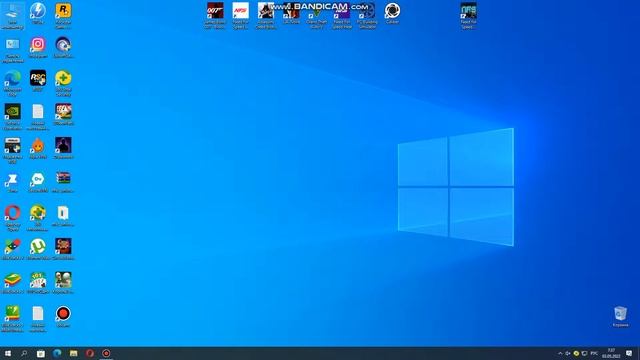640x360 pixels.
Task: Open File Explorer from the taskbar
Action: coord(73,353)
